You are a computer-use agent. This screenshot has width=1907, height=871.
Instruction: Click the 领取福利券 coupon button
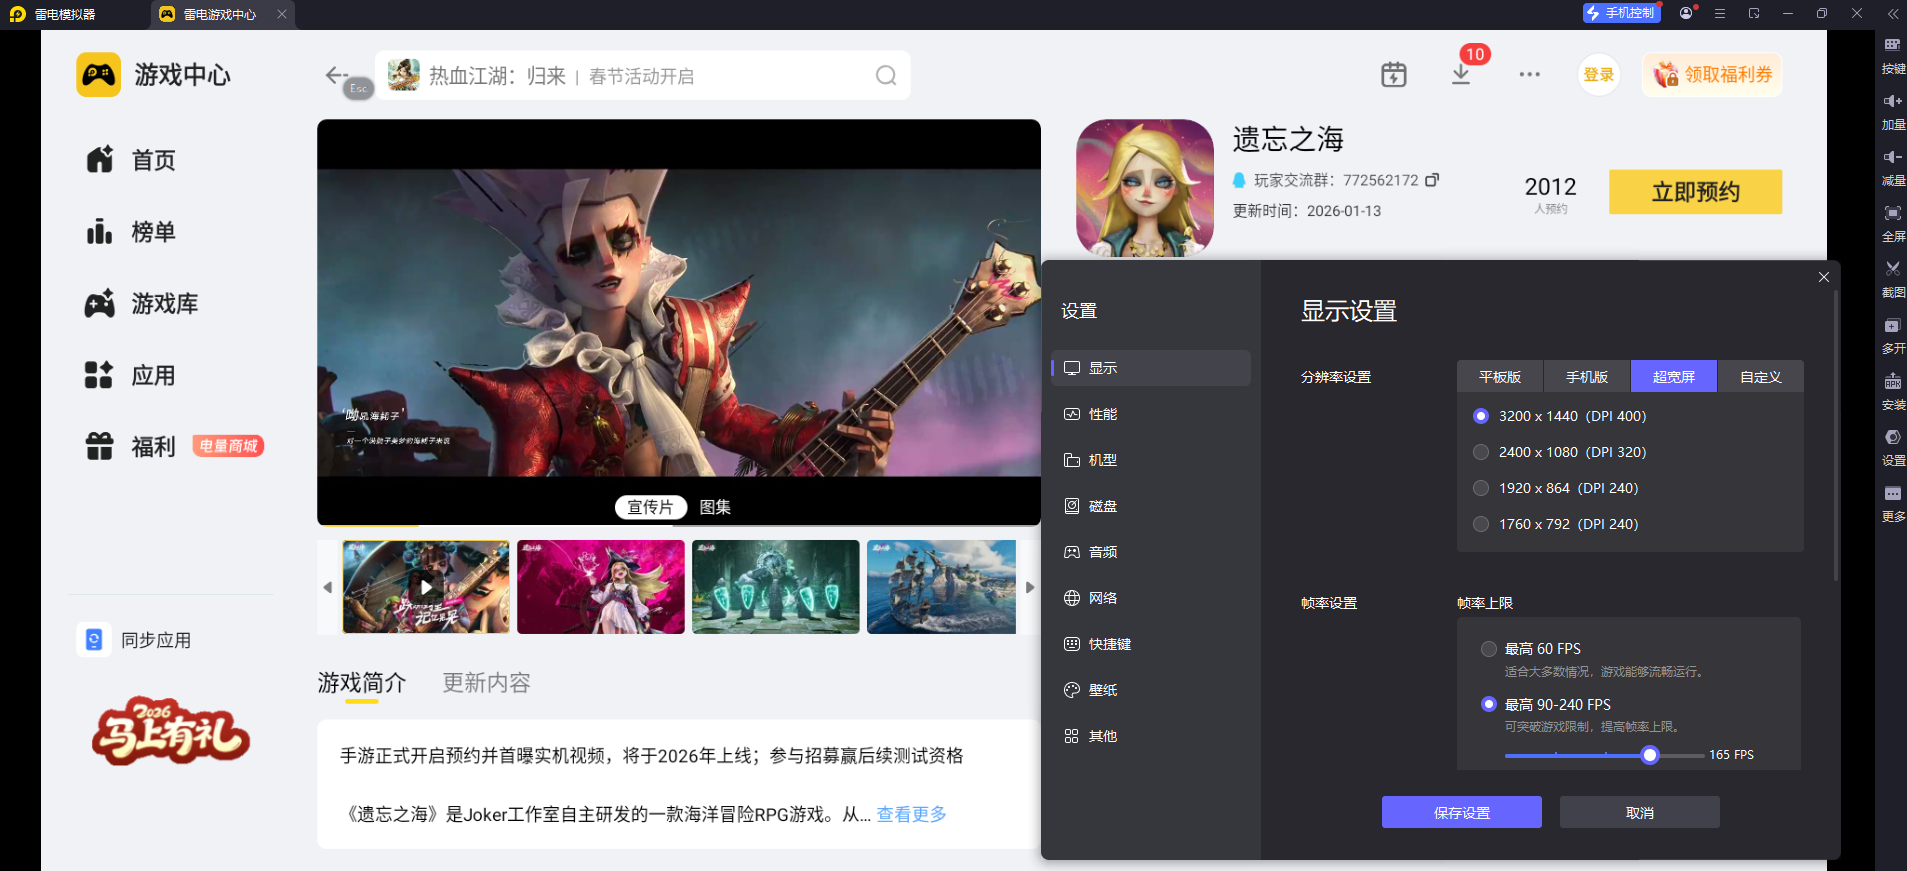coord(1712,75)
